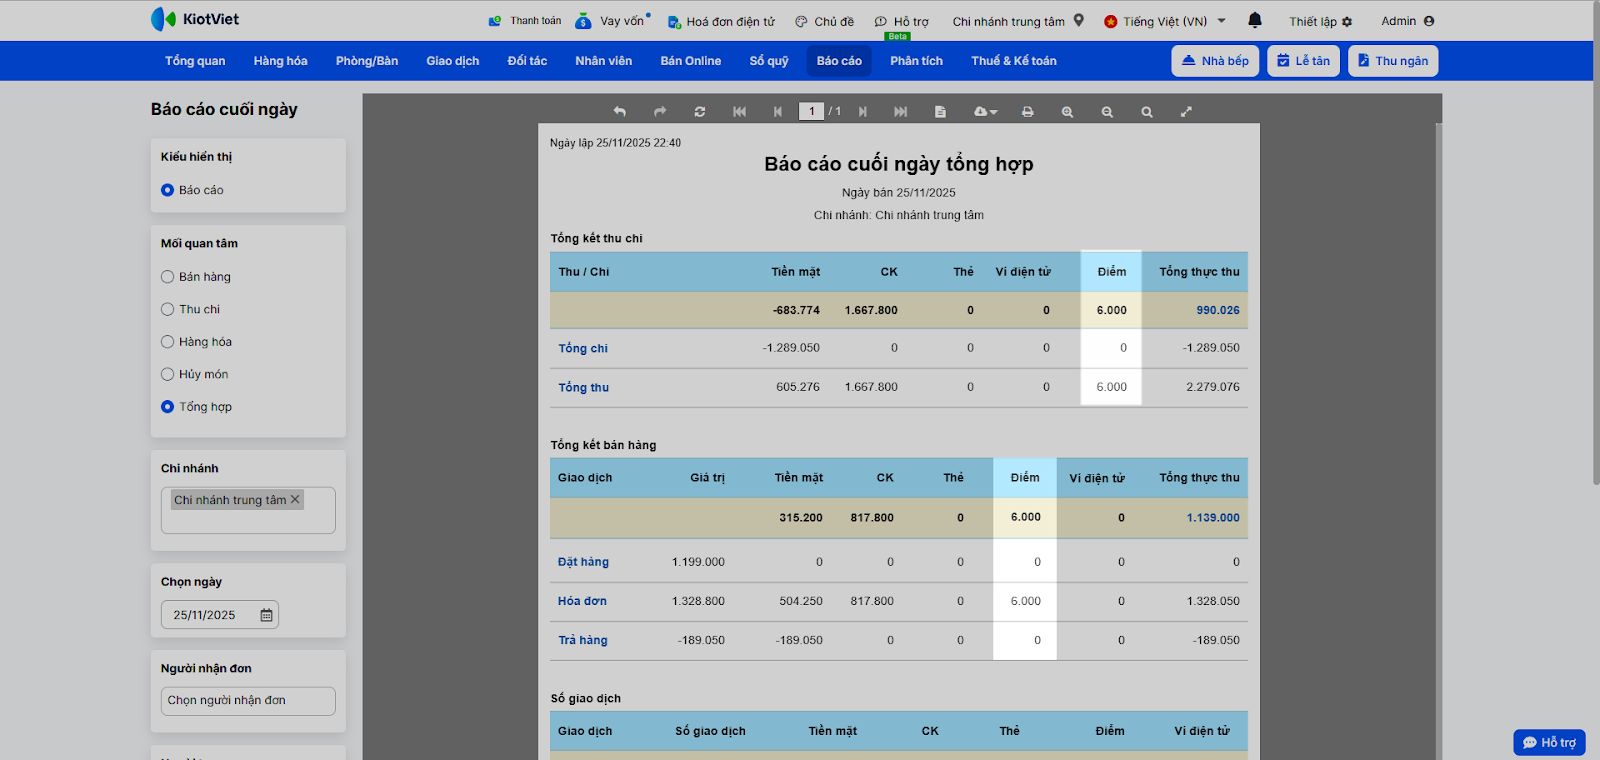Open the Hàng hóa menu
Image resolution: width=1600 pixels, height=760 pixels.
pos(280,61)
